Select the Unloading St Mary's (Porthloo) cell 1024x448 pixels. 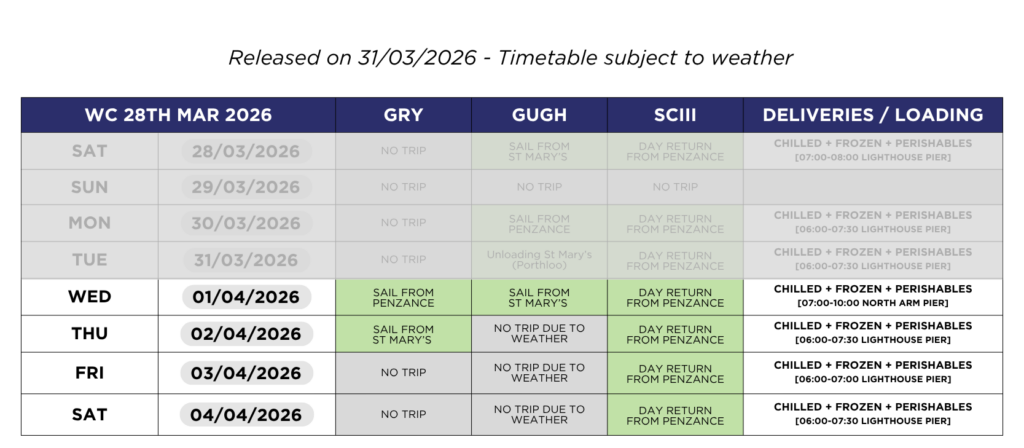click(x=539, y=260)
